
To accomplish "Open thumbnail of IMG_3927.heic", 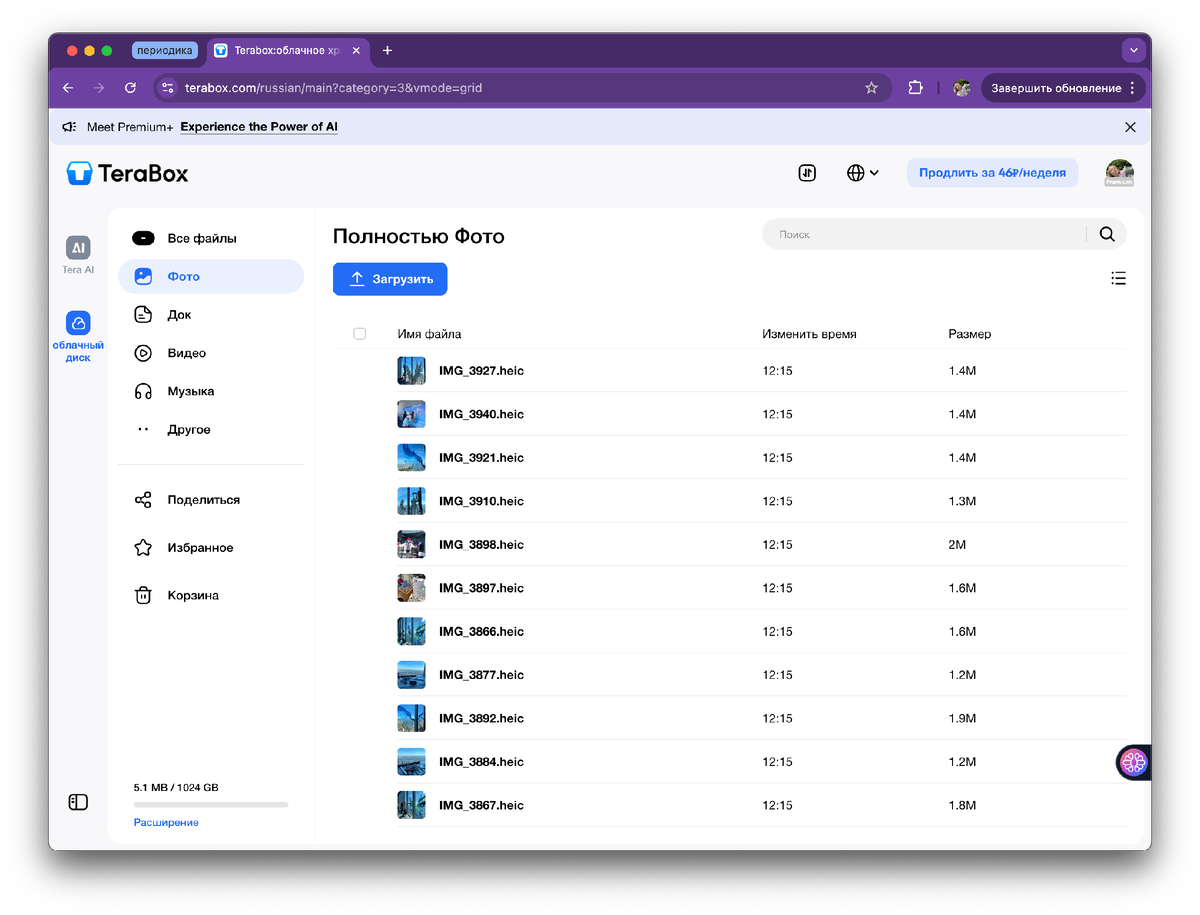I will pyautogui.click(x=411, y=371).
